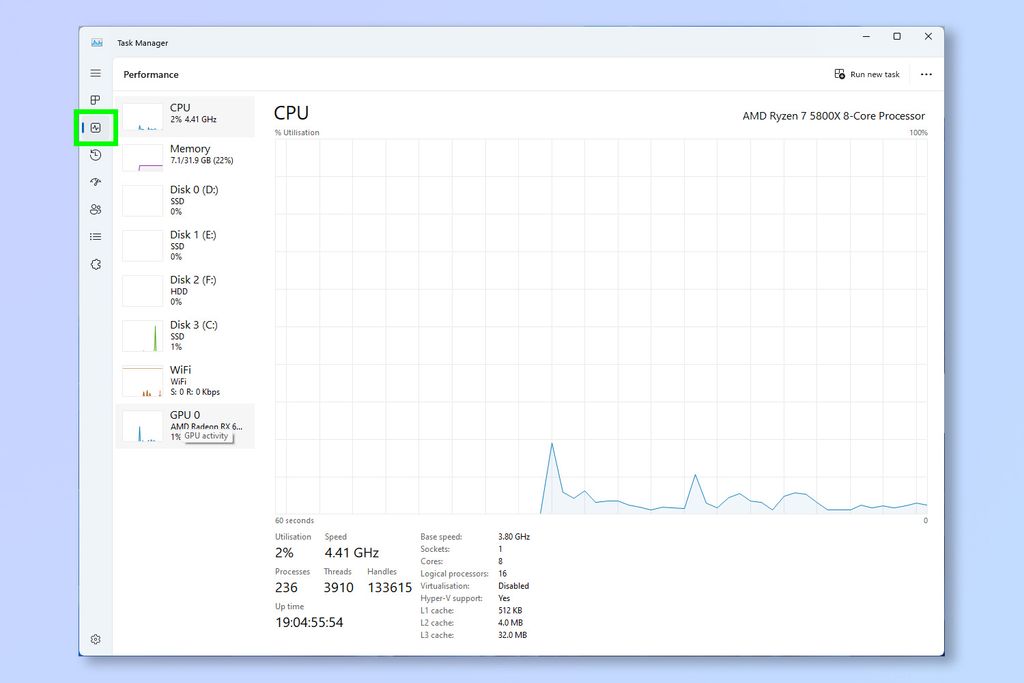Open the Users page icon
Image resolution: width=1024 pixels, height=683 pixels.
(x=95, y=209)
